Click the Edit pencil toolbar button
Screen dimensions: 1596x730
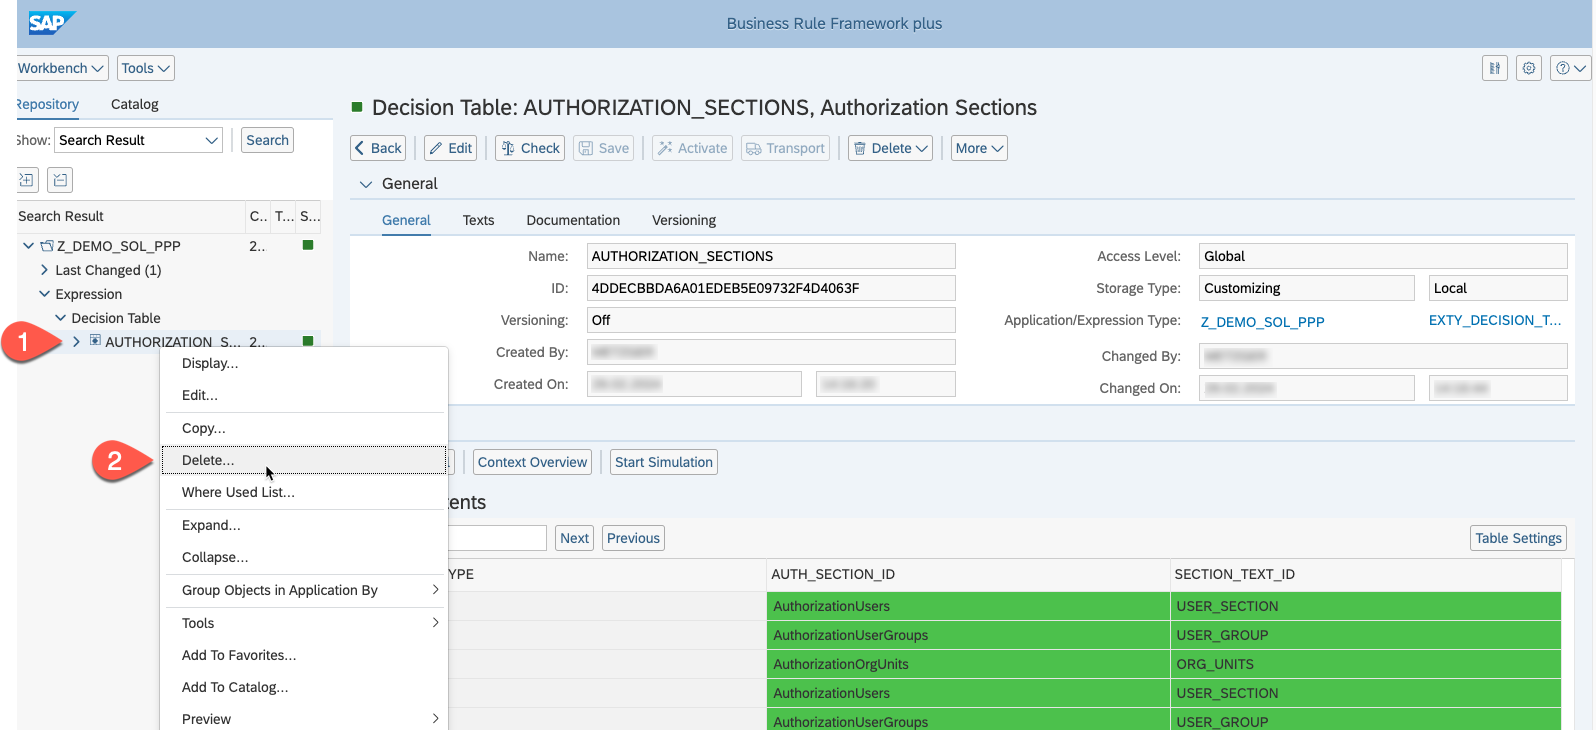pyautogui.click(x=450, y=148)
